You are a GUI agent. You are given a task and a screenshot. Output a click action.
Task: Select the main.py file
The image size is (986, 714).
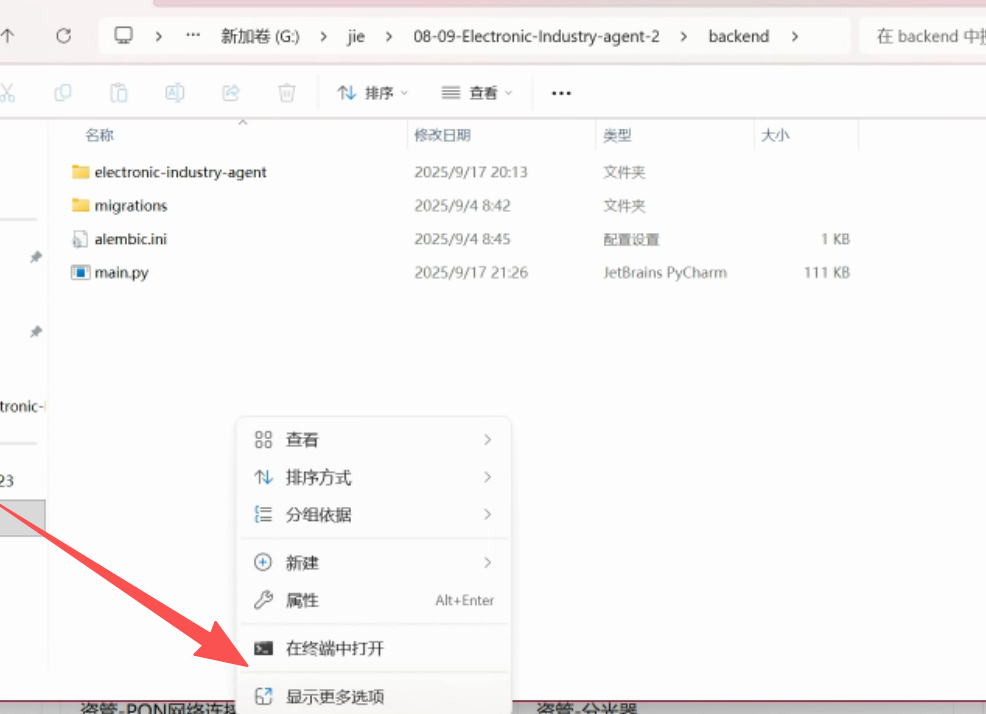coord(121,273)
